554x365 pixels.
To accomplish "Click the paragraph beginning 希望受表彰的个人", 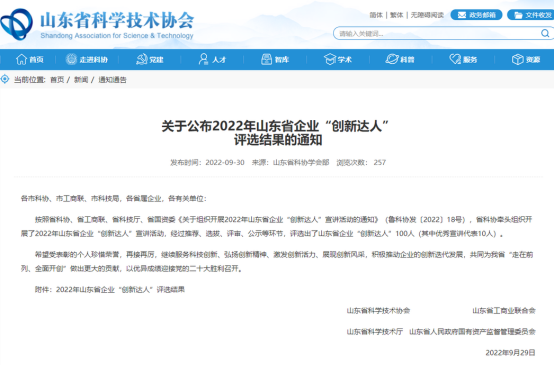I will [277, 262].
